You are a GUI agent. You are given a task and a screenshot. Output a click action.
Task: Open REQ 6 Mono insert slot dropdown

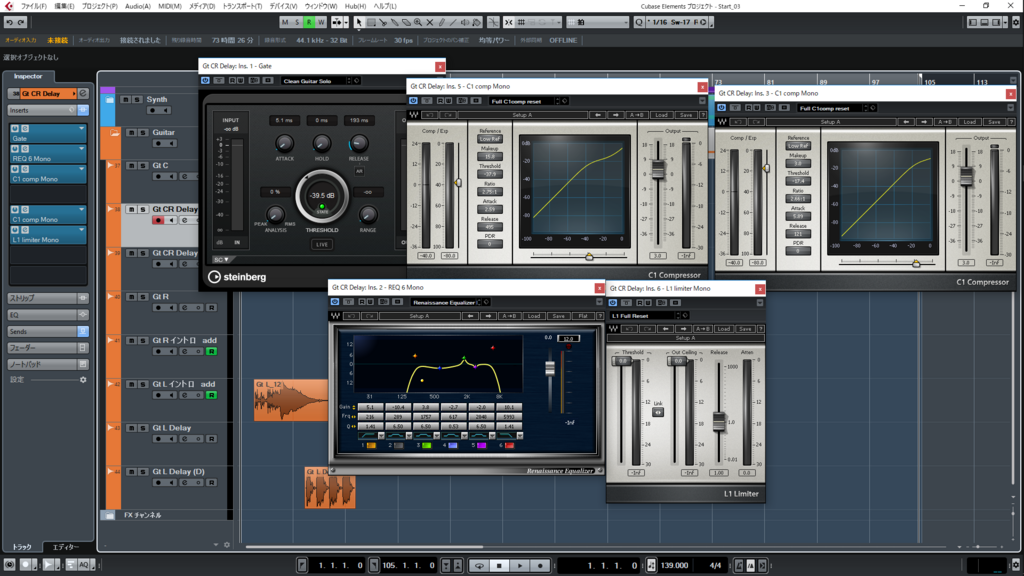pos(82,149)
